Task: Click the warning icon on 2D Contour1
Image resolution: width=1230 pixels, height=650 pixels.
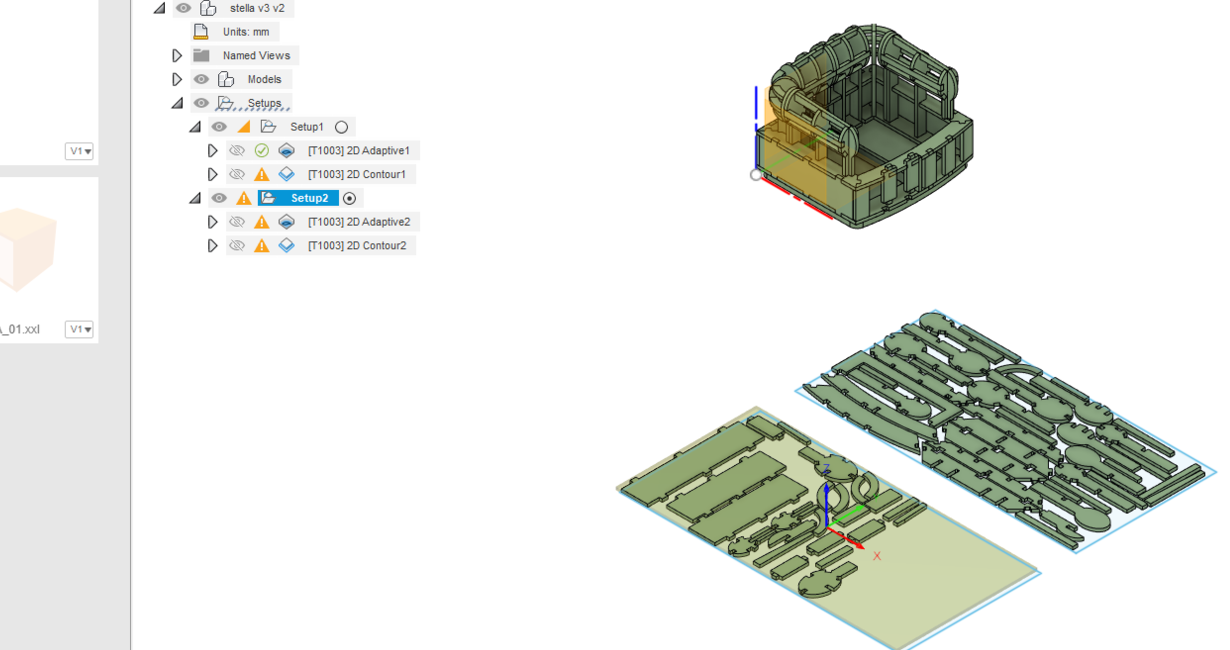Action: 262,175
